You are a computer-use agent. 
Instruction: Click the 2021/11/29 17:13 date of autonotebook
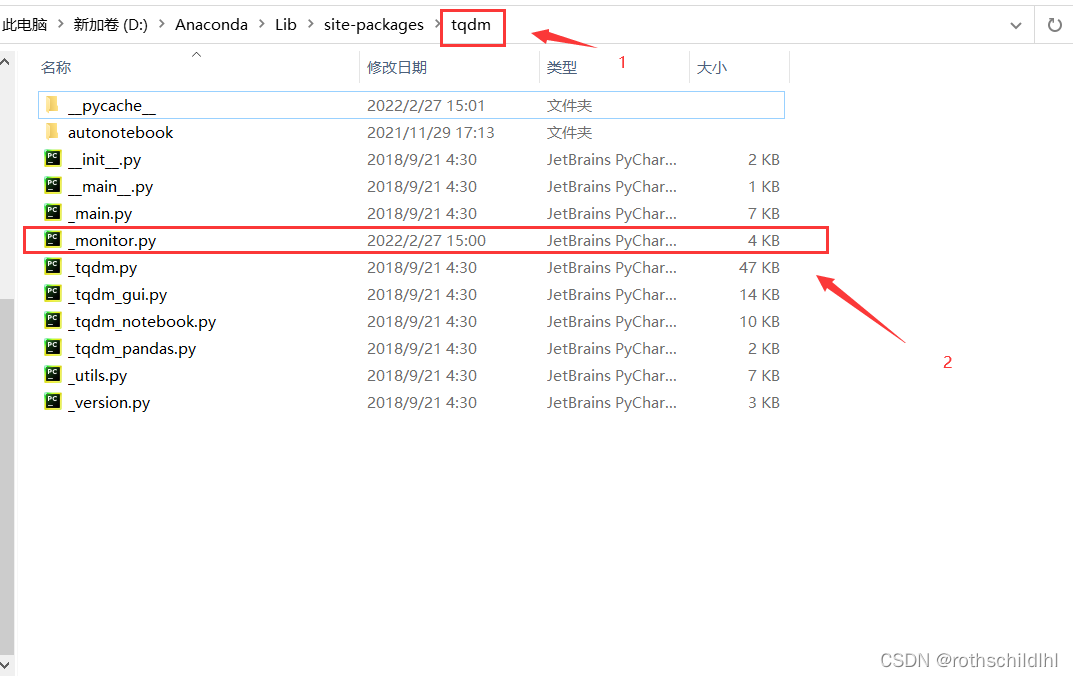[x=430, y=132]
